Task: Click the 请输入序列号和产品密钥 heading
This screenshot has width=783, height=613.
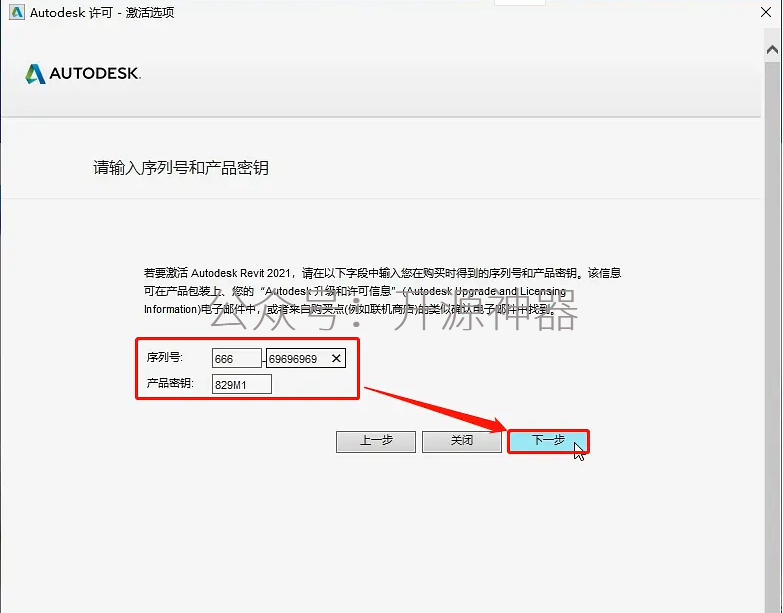Action: (x=181, y=168)
